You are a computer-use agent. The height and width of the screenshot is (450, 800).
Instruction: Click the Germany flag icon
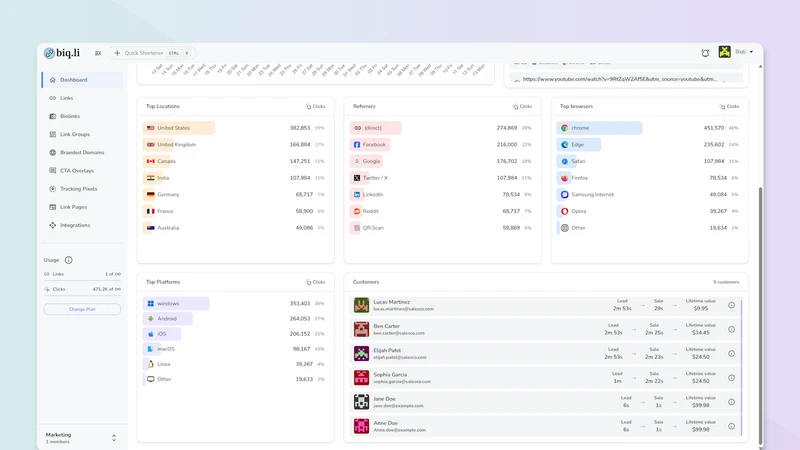151,194
